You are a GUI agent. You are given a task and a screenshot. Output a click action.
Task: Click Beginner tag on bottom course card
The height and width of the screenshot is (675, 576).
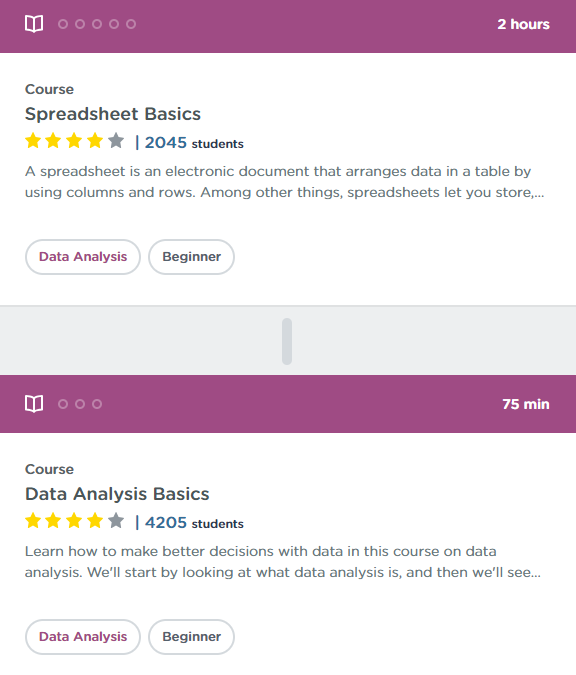point(192,637)
